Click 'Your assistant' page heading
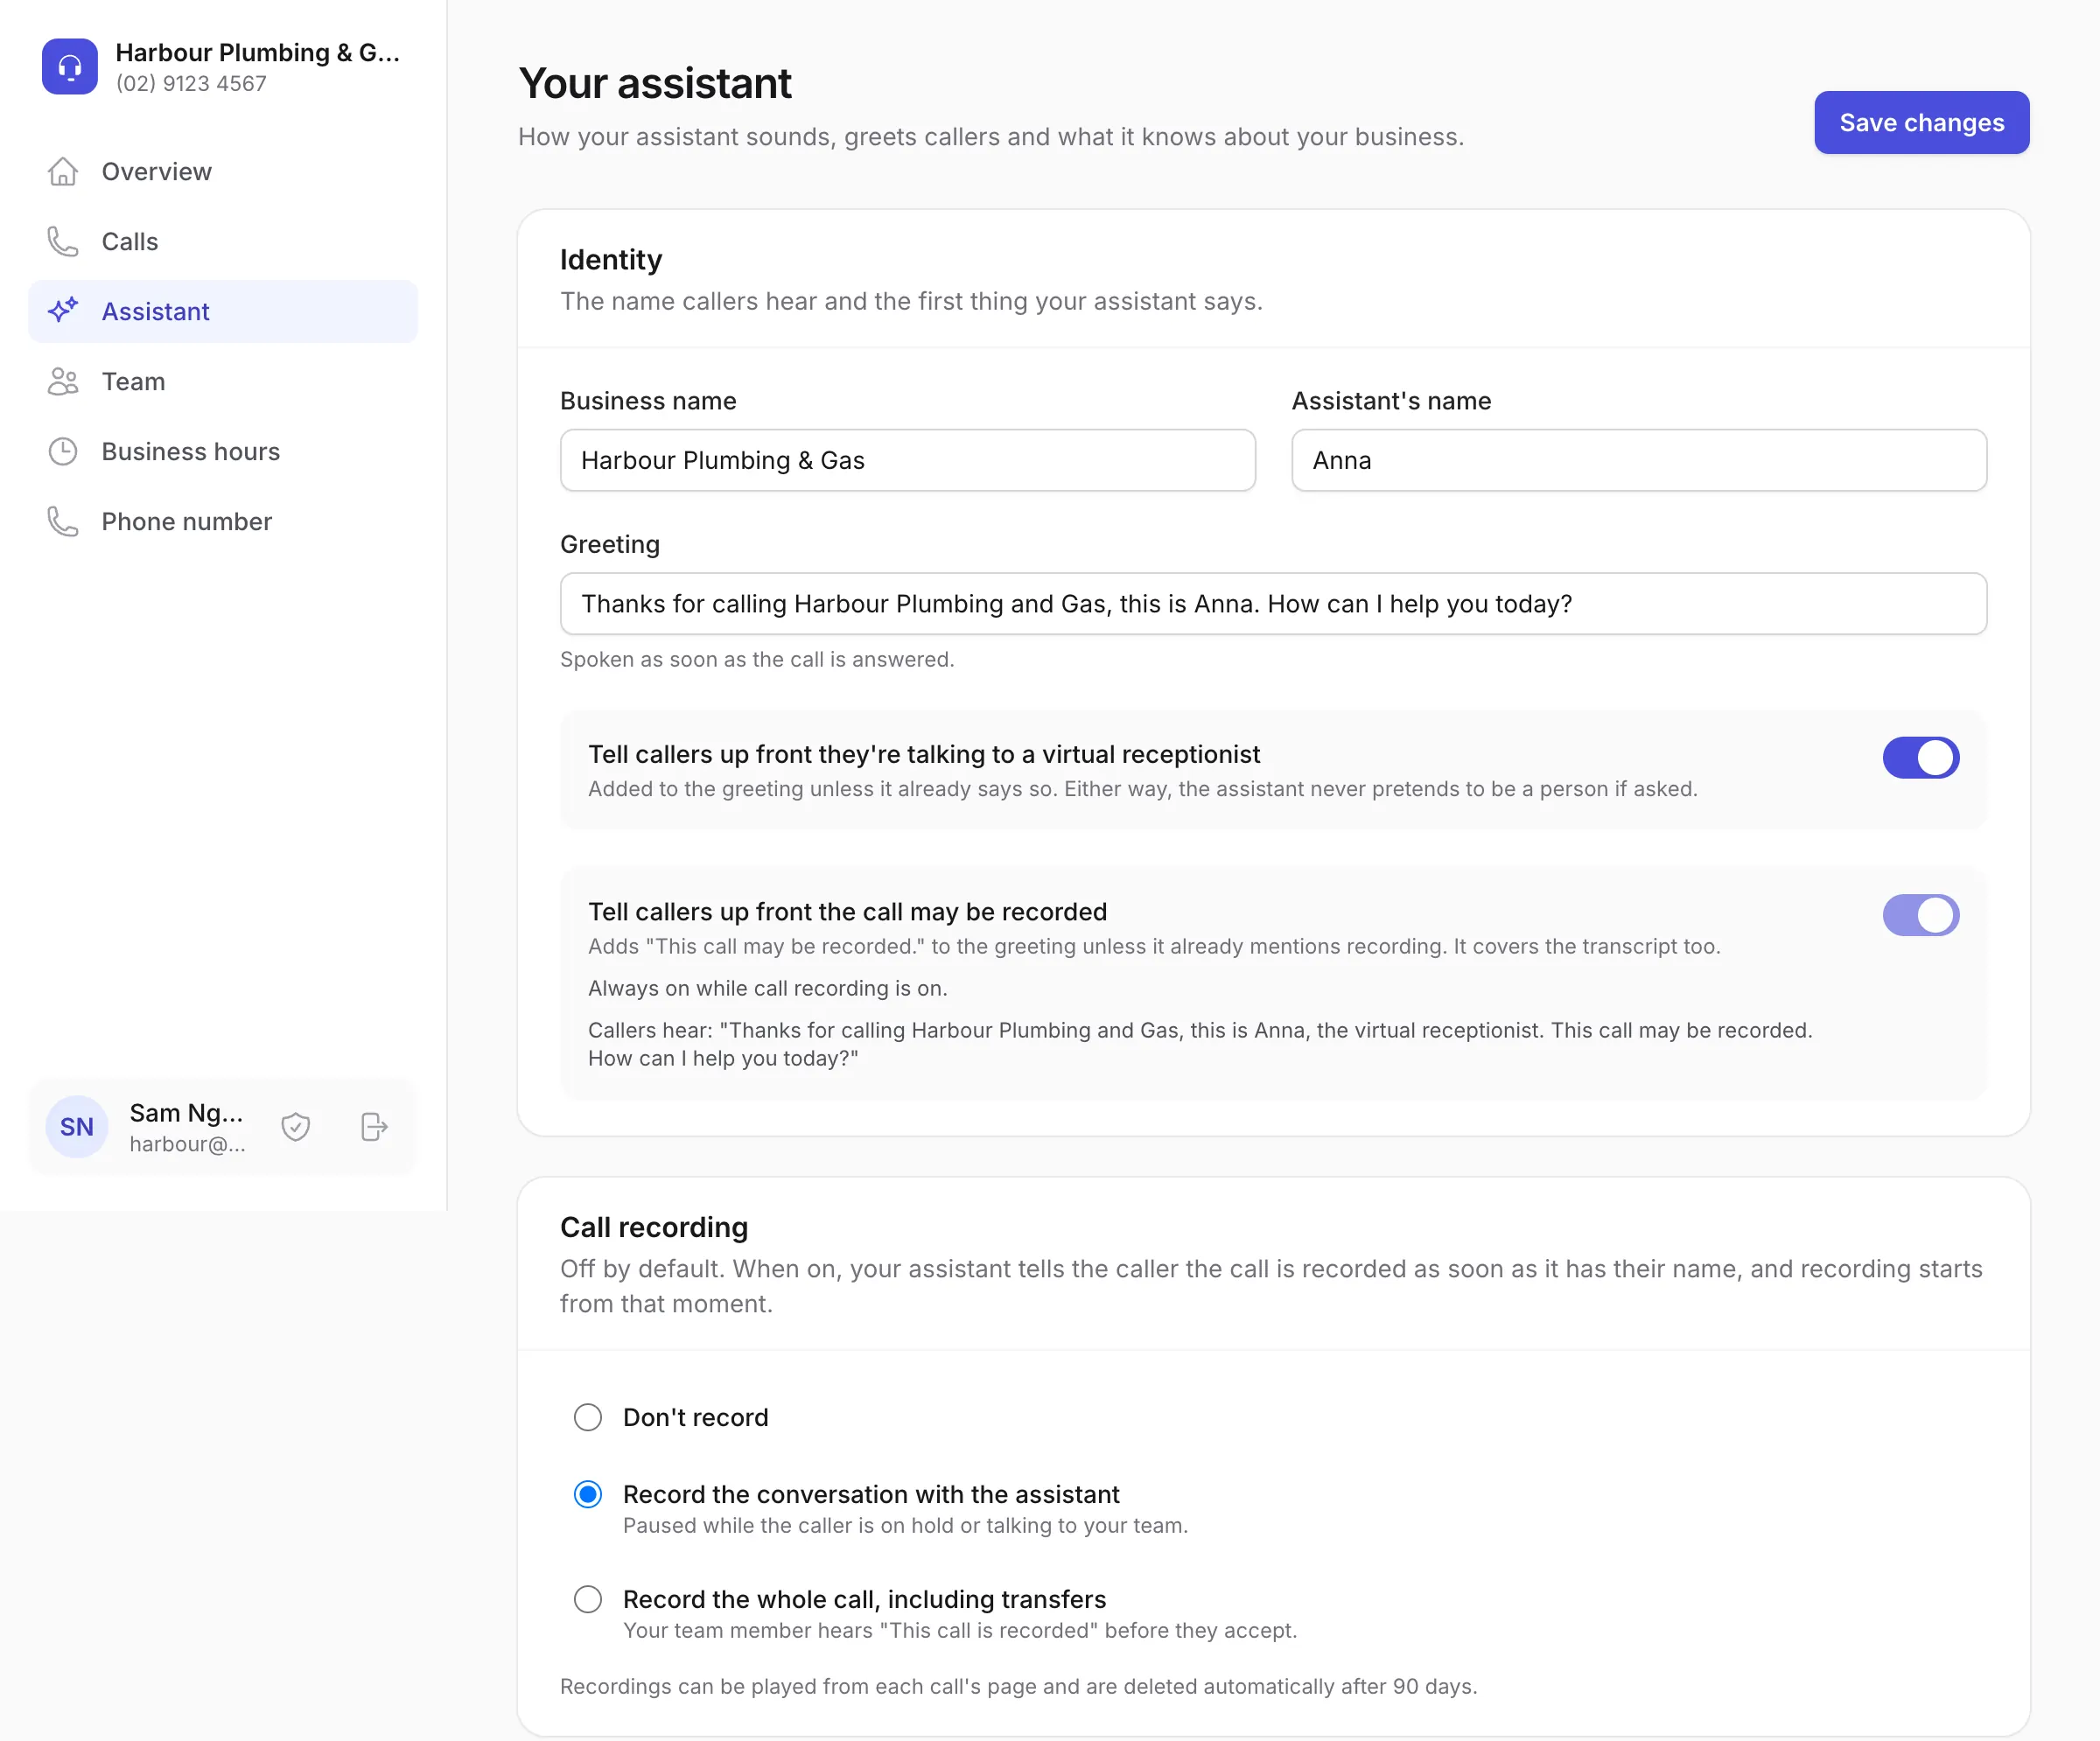The height and width of the screenshot is (1741, 2100). click(x=655, y=83)
